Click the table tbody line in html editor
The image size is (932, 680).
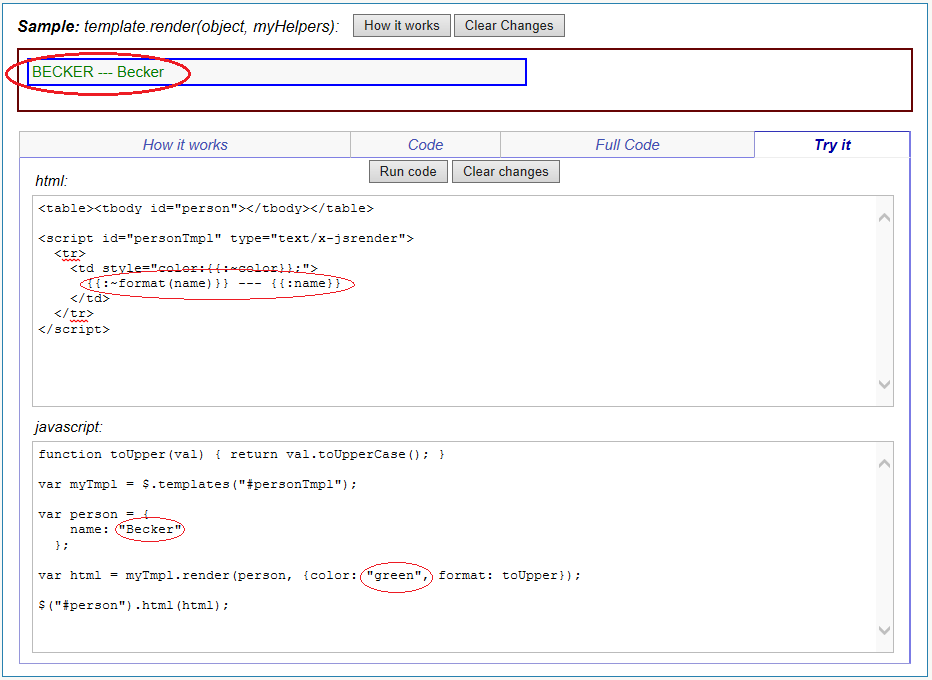point(206,208)
